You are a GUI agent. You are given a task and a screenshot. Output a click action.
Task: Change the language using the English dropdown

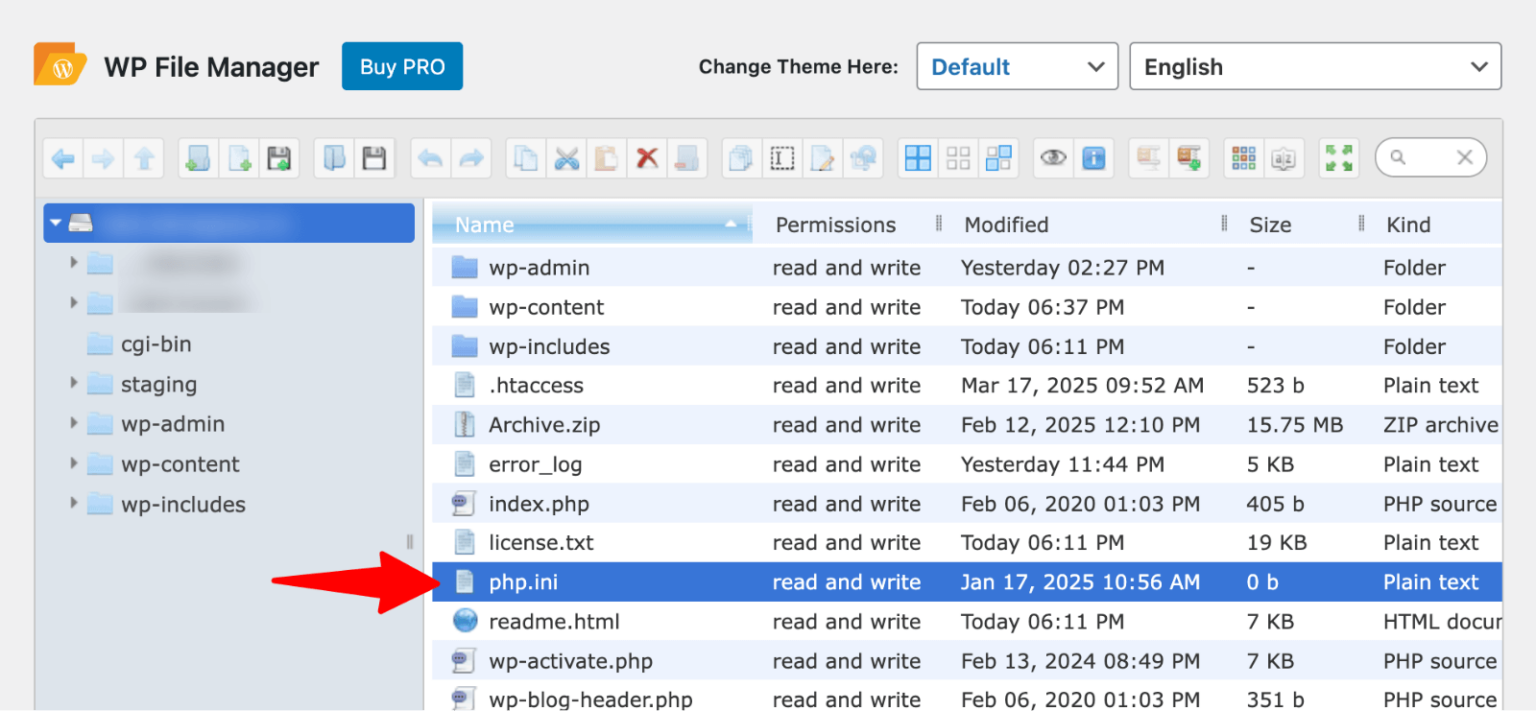click(1315, 66)
